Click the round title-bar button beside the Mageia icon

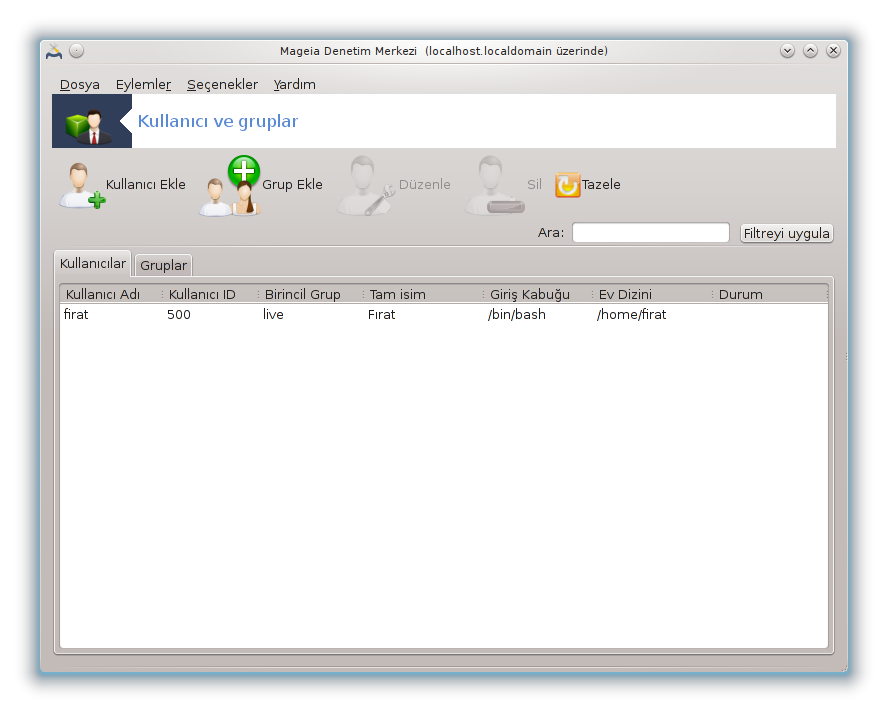pyautogui.click(x=76, y=51)
